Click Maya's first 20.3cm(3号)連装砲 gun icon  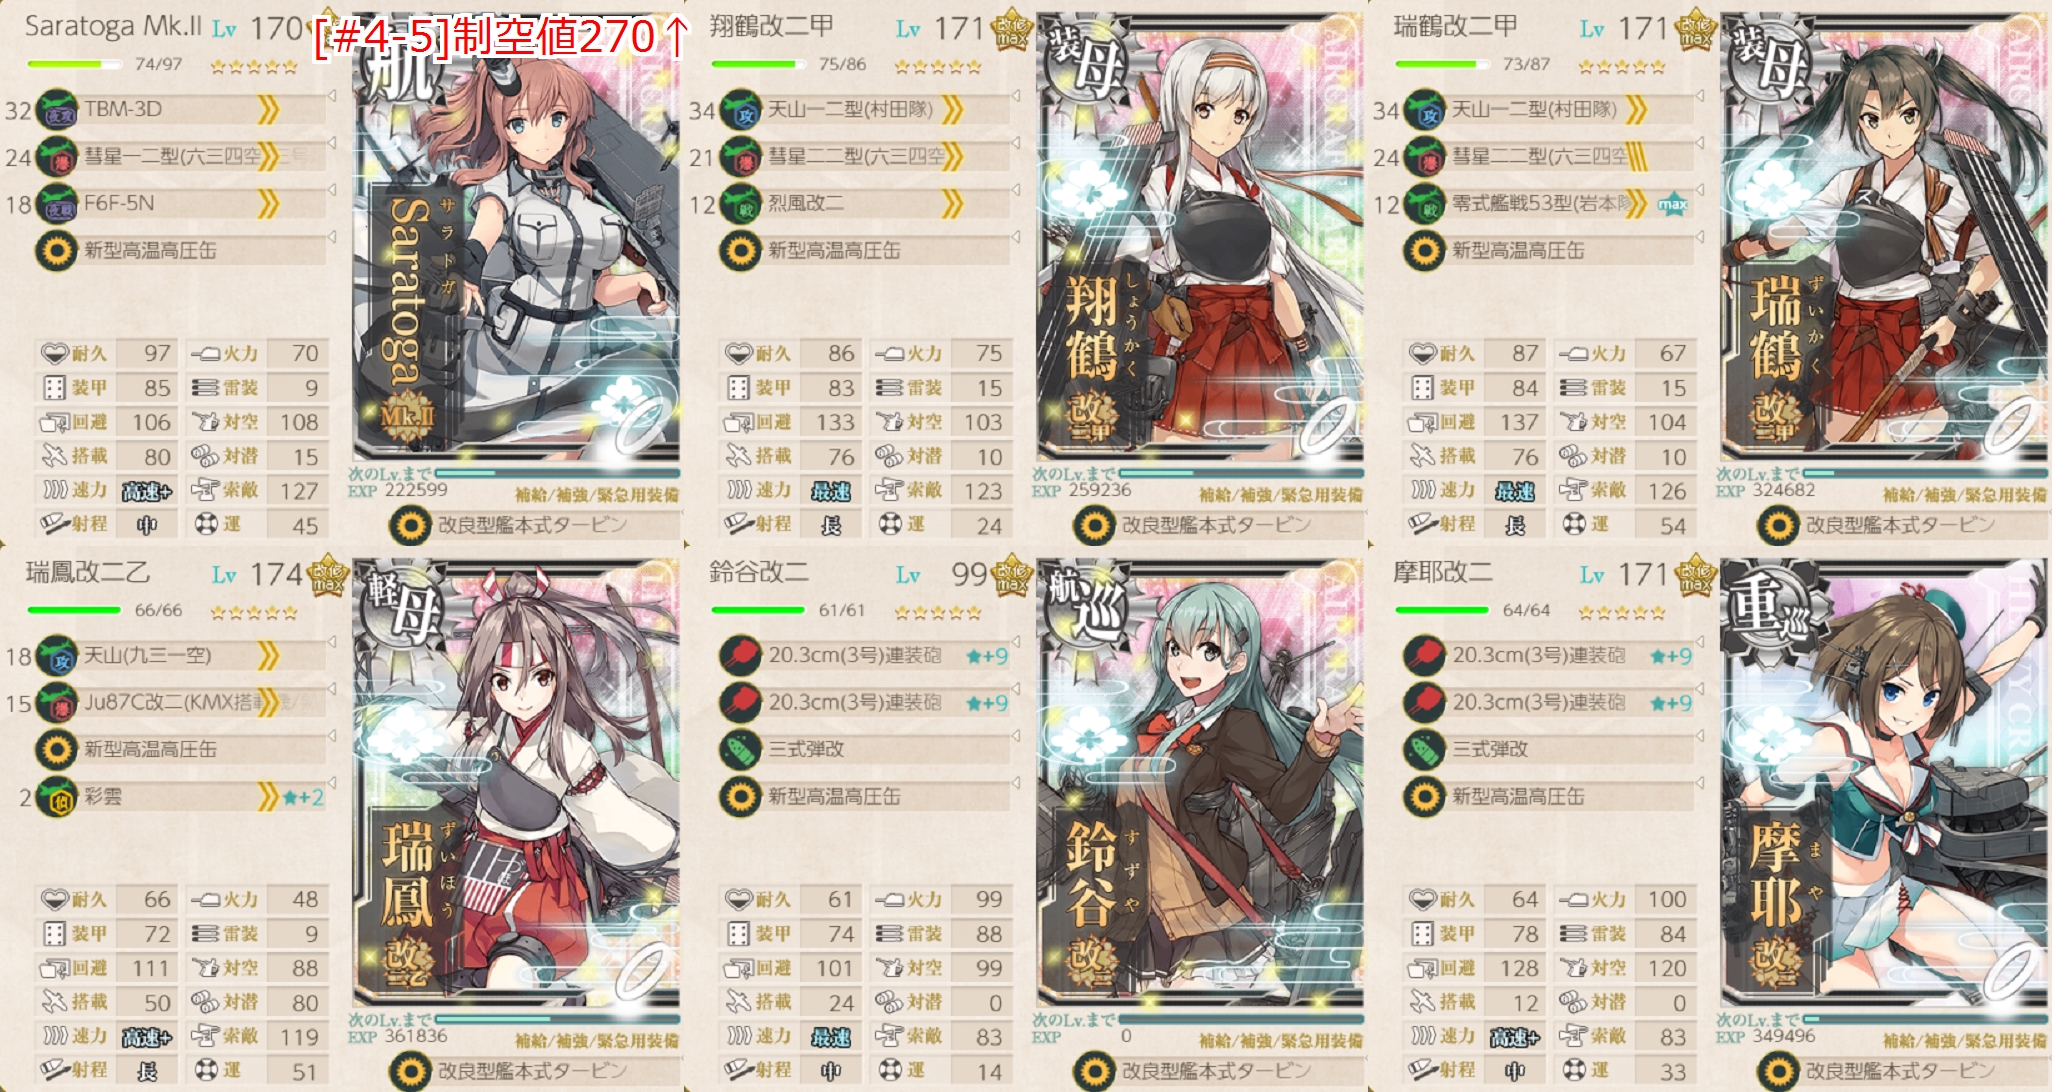click(x=1425, y=656)
